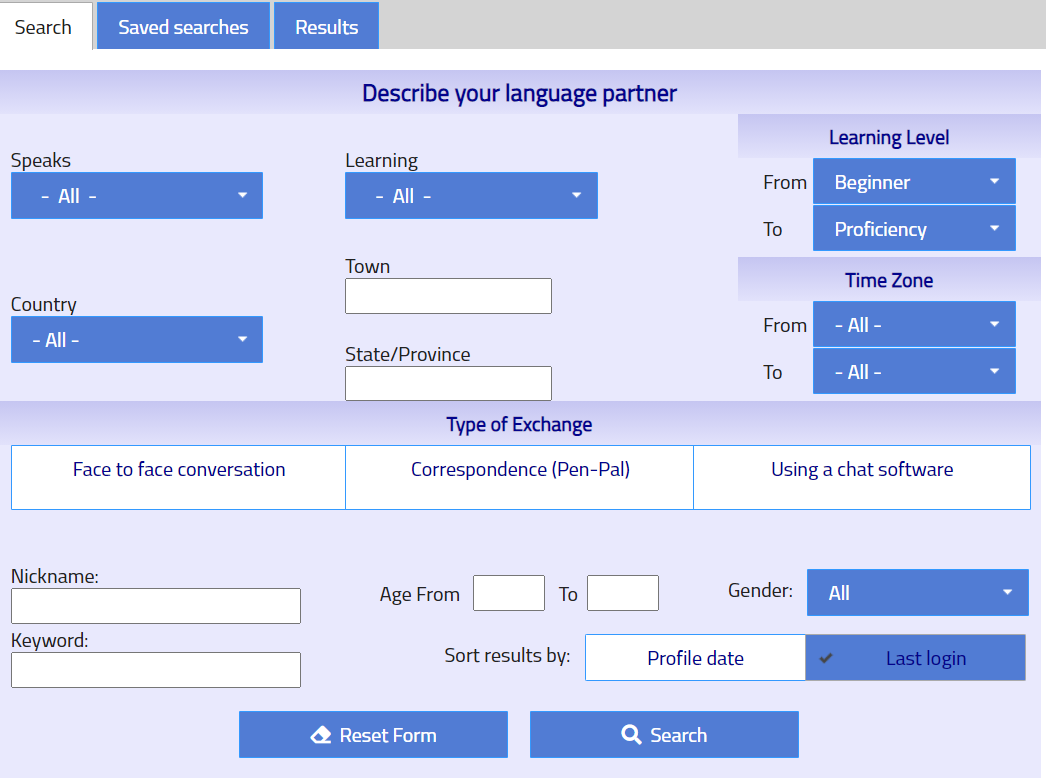Click the eraser icon on Reset Form button
The width and height of the screenshot is (1046, 780).
point(321,733)
